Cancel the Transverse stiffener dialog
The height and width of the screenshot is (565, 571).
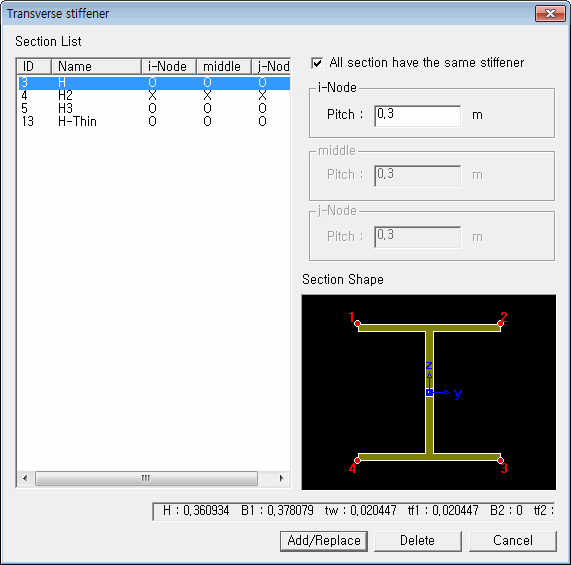513,541
